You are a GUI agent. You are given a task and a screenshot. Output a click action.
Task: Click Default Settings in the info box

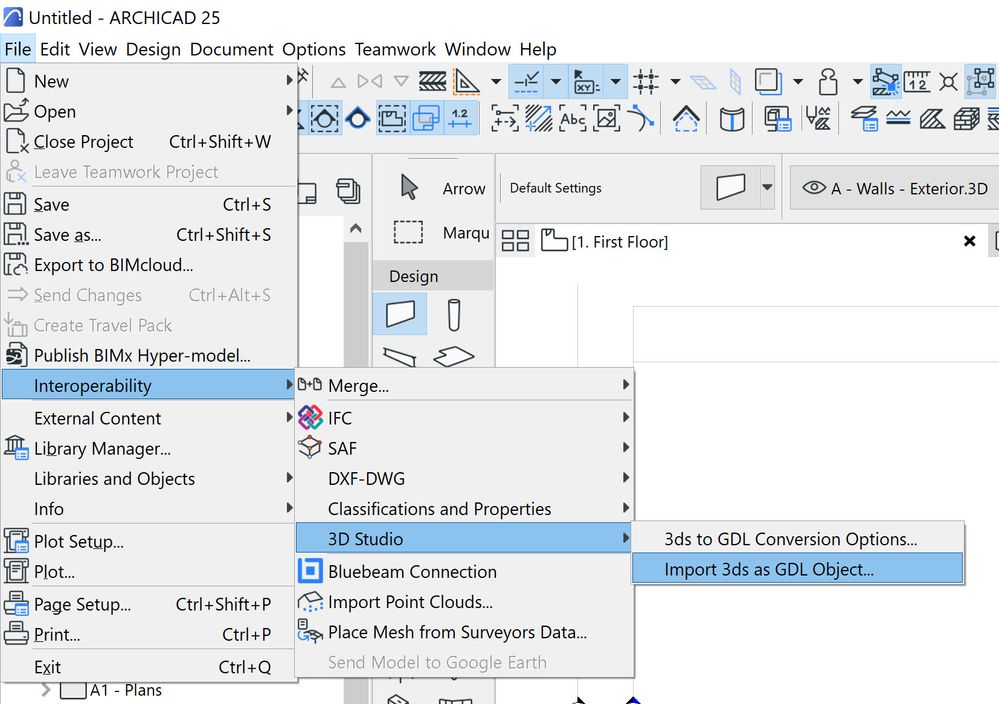pyautogui.click(x=556, y=188)
